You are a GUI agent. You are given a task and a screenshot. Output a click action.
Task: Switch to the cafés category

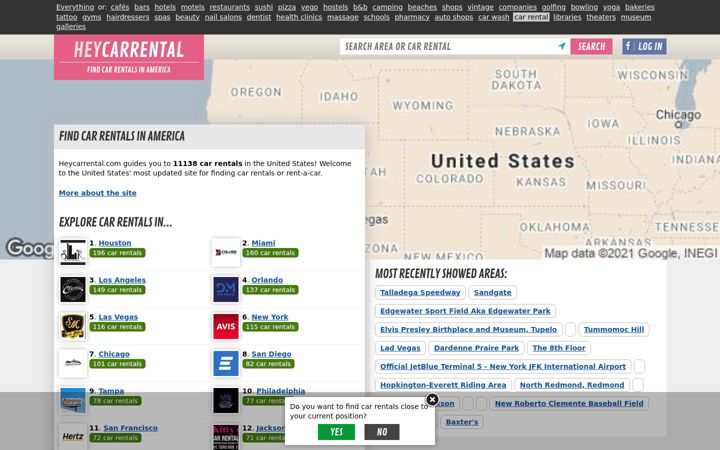tap(120, 7)
